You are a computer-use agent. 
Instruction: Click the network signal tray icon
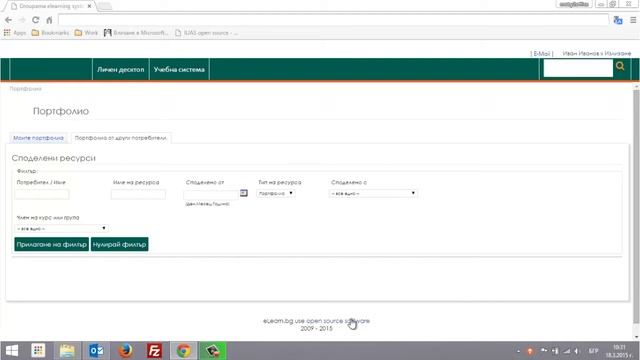click(x=567, y=351)
